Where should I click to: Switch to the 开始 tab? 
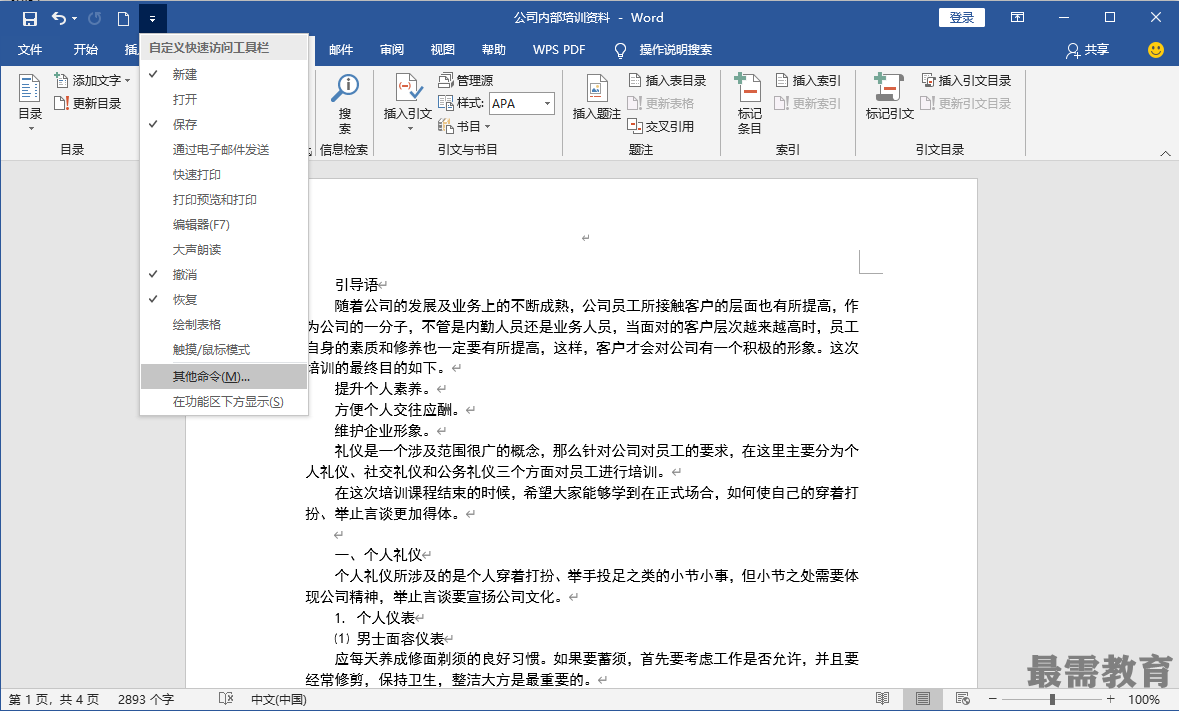86,50
